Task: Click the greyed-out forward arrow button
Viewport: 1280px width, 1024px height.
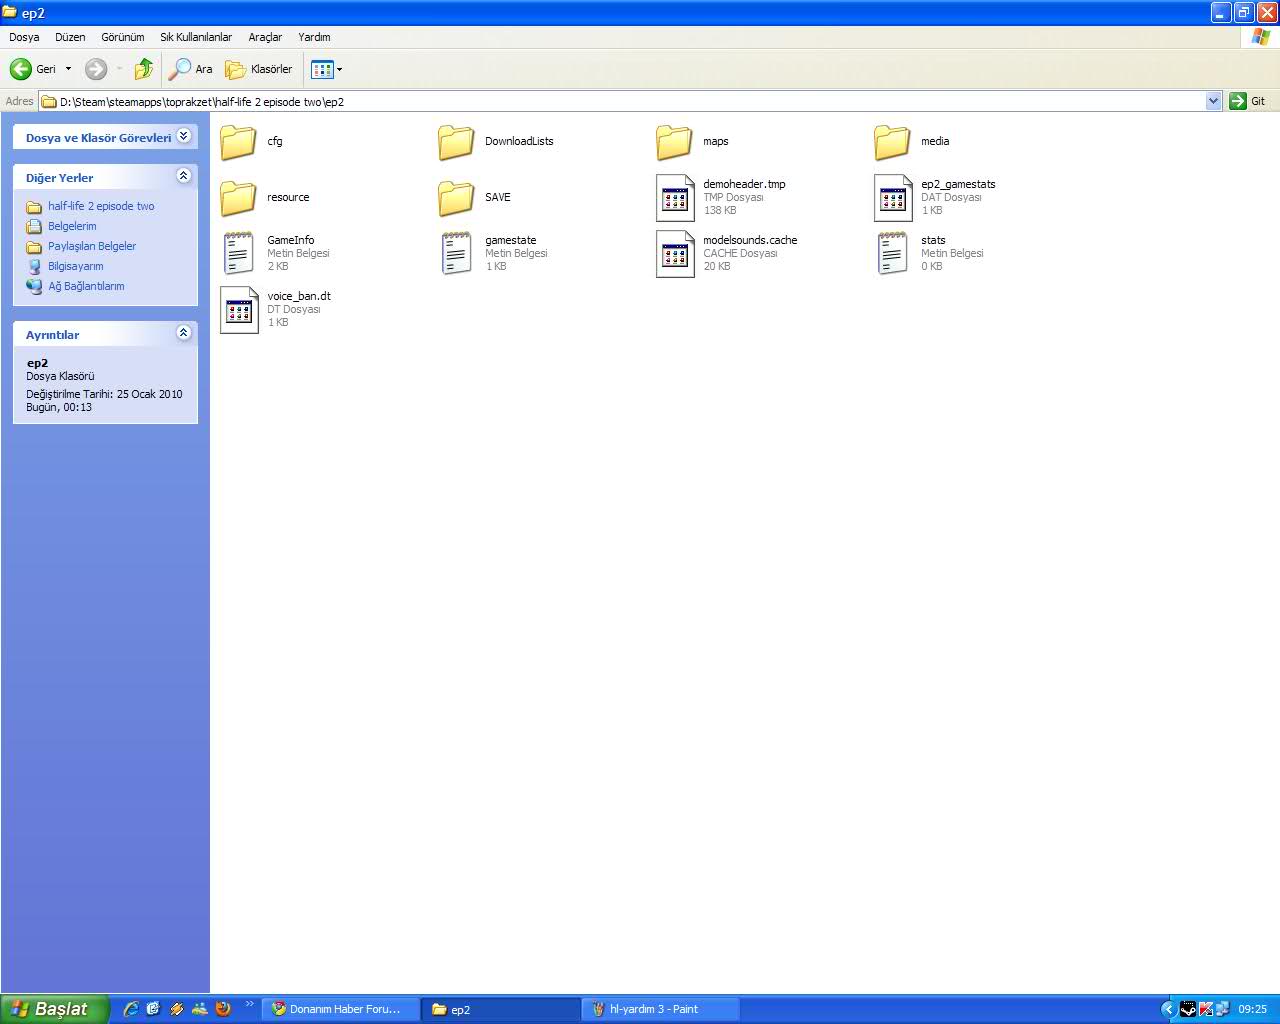Action: click(x=96, y=69)
